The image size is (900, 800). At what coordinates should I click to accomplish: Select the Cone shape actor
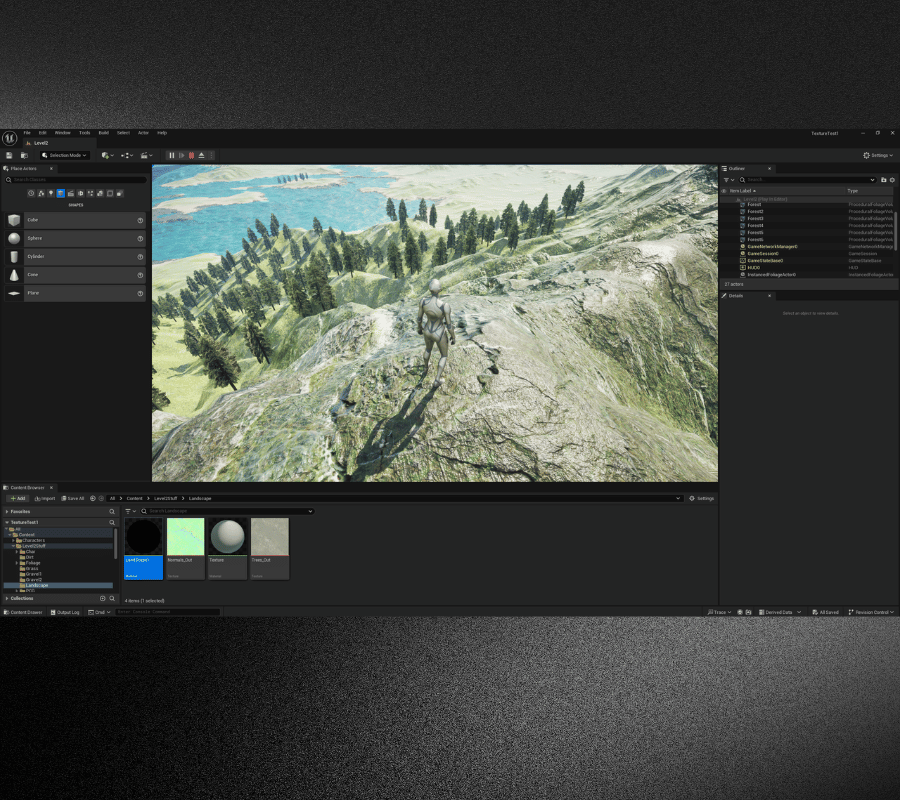click(75, 275)
